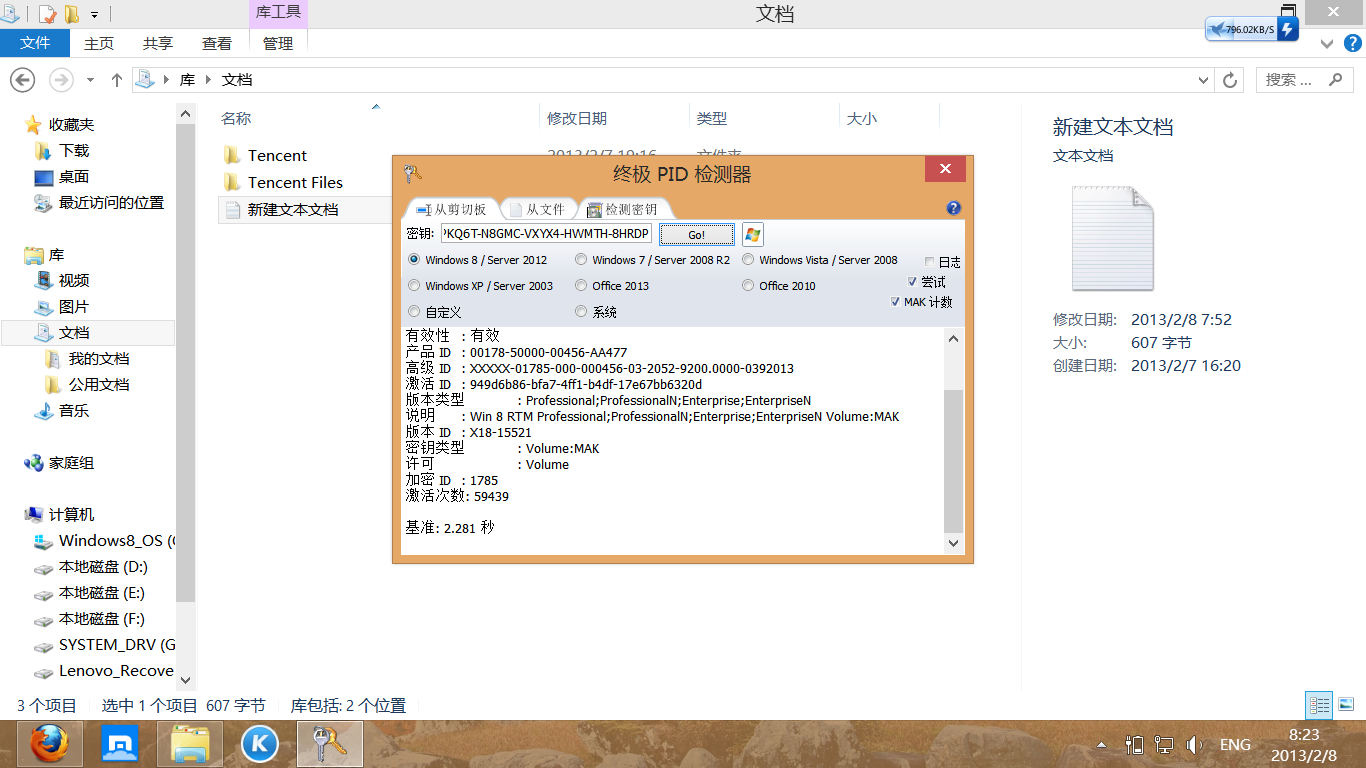Viewport: 1366px width, 768px height.
Task: Switch to the 查看 ribbon tab
Action: coord(217,43)
